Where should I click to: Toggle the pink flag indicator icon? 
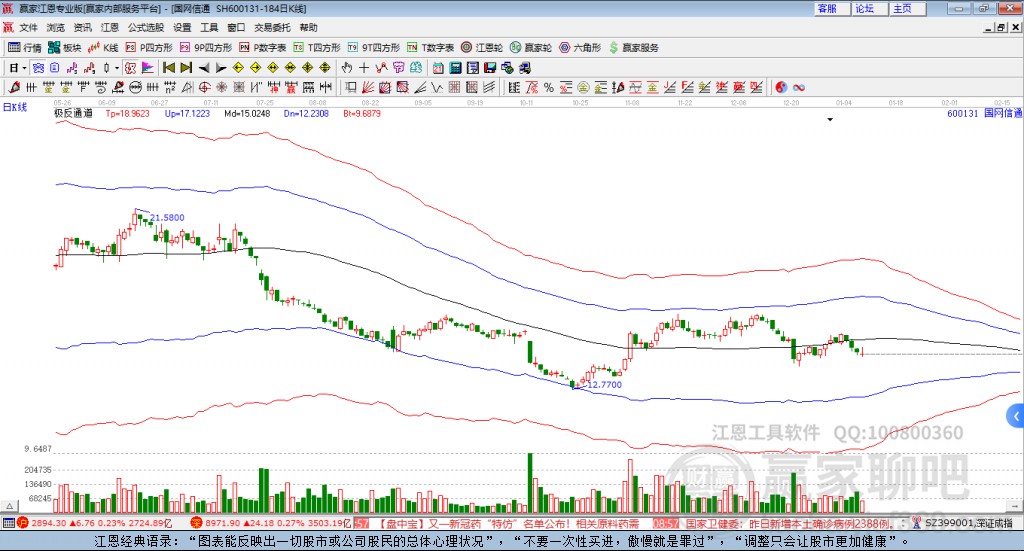(148, 68)
